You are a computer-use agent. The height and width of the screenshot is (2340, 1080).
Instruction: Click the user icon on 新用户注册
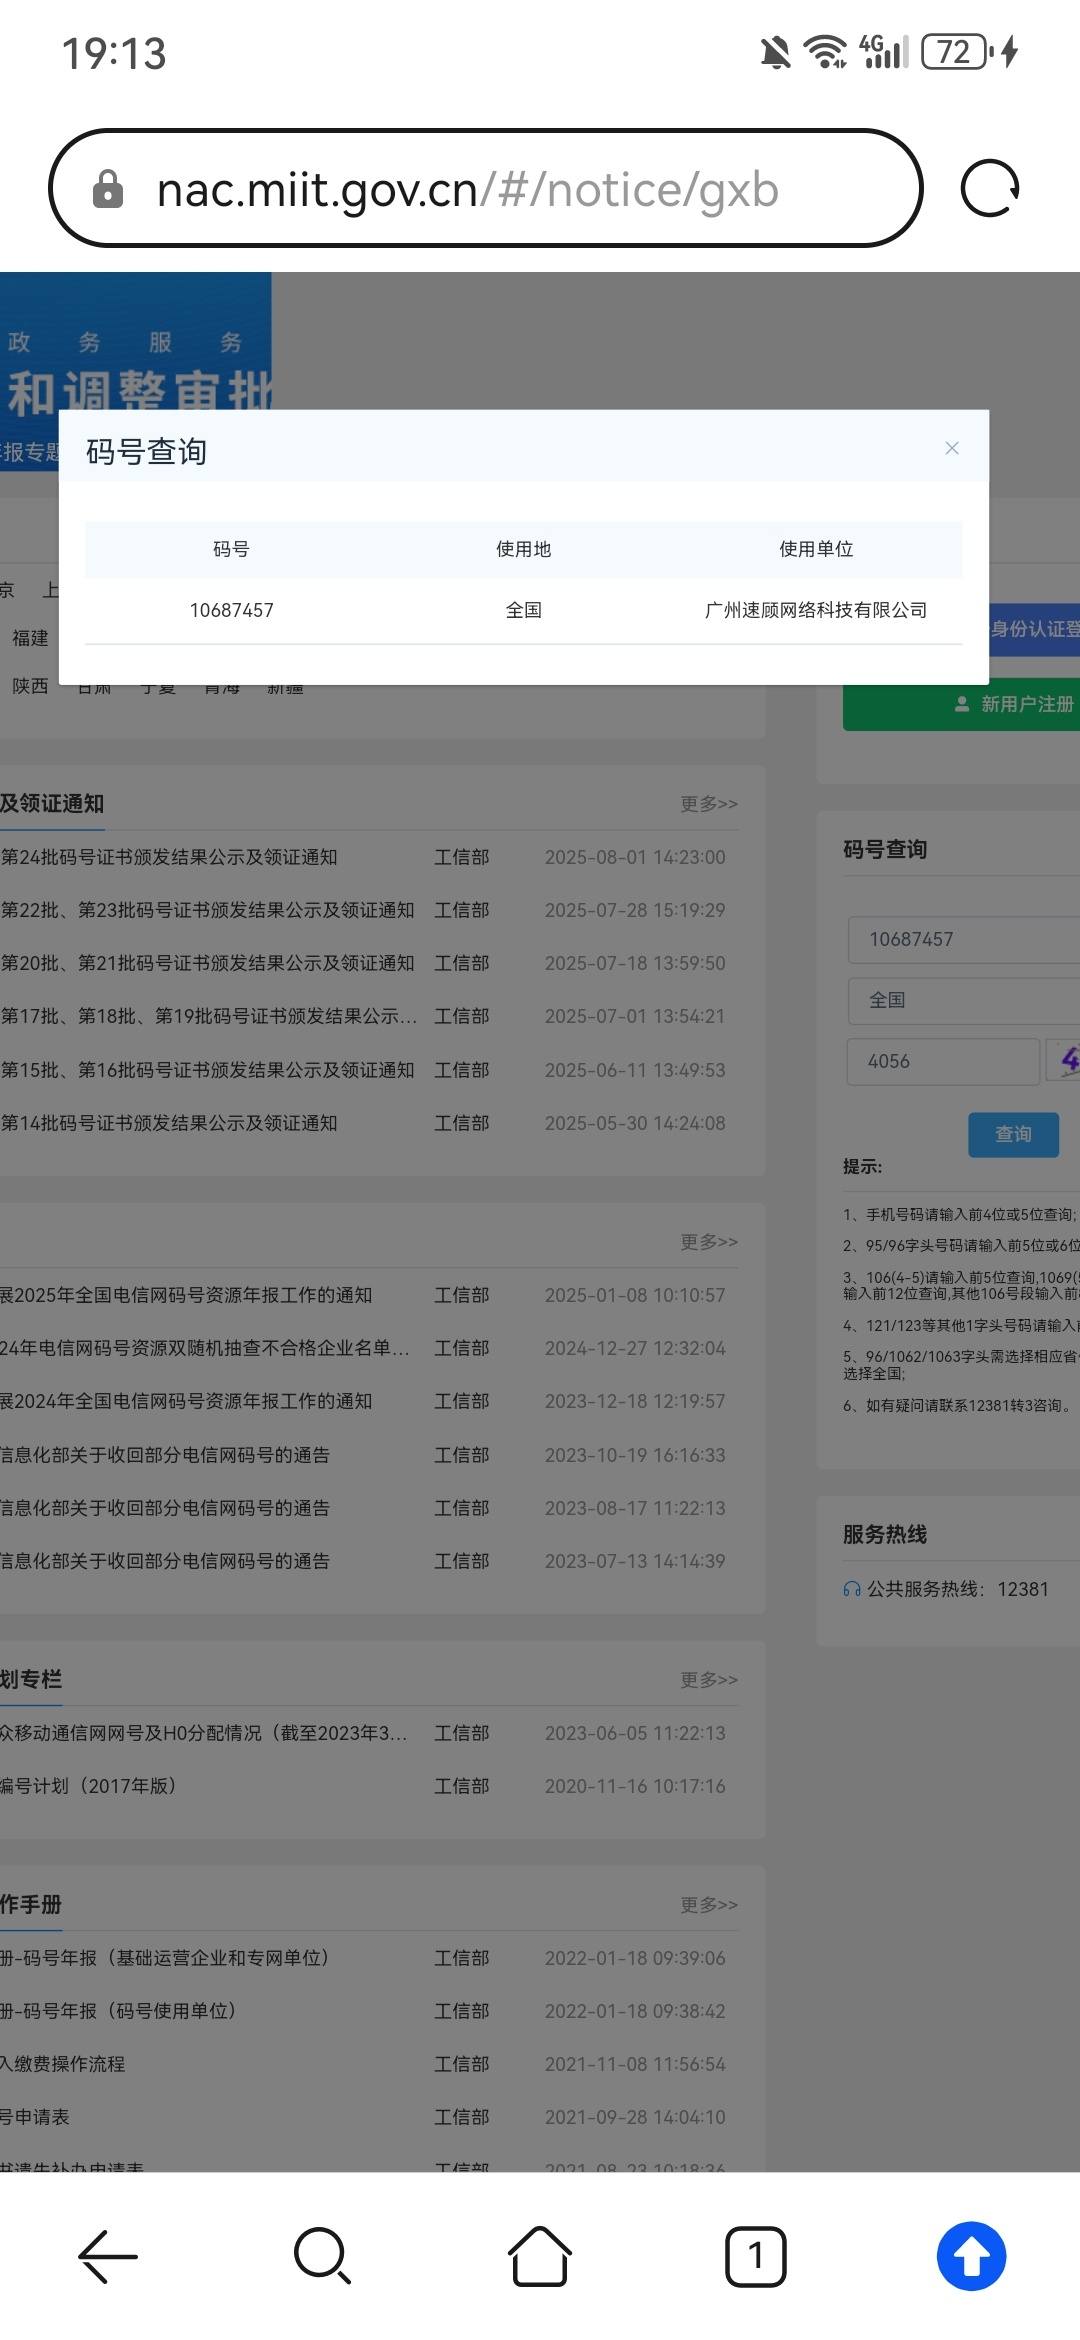click(962, 704)
